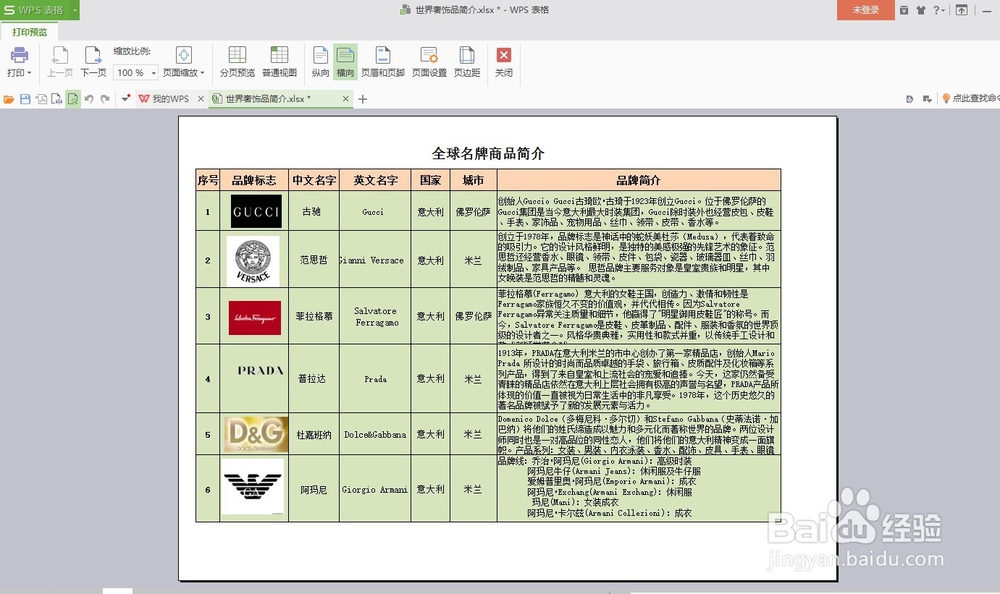Switch to 普通视图 normal view

coord(279,62)
